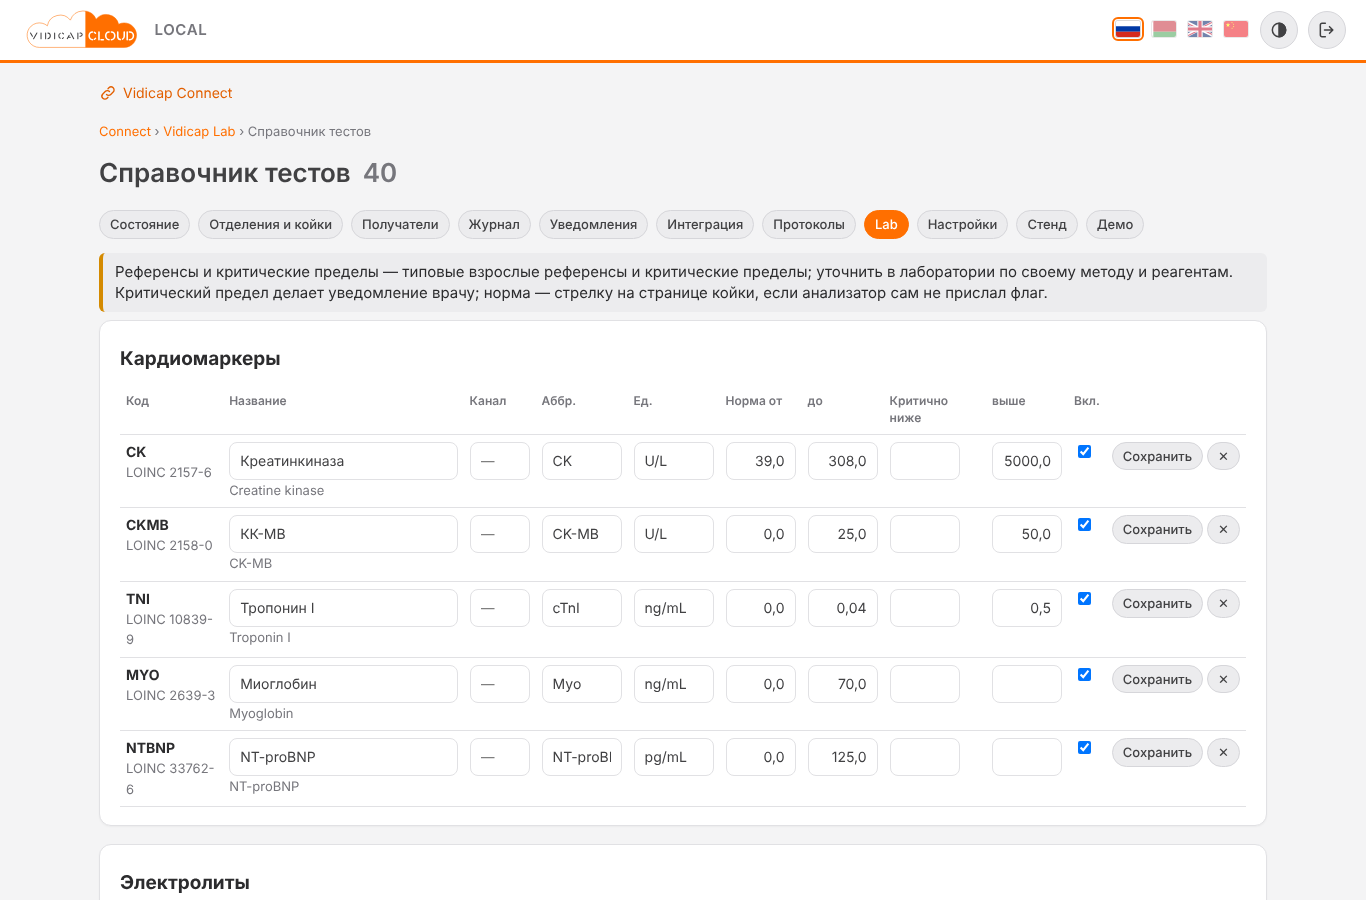Save the NTBNP row

pos(1157,752)
